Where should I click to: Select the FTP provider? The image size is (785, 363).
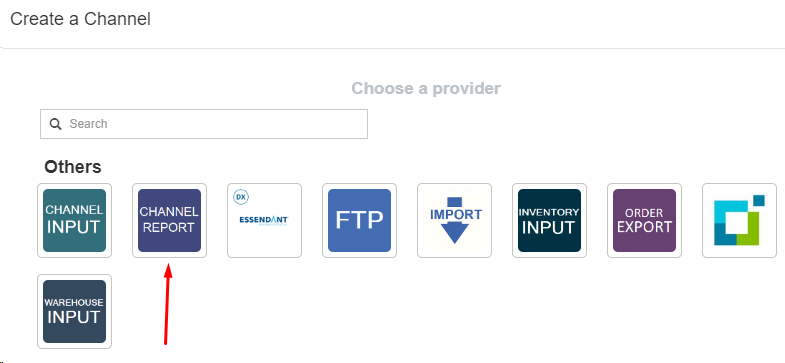[x=359, y=220]
